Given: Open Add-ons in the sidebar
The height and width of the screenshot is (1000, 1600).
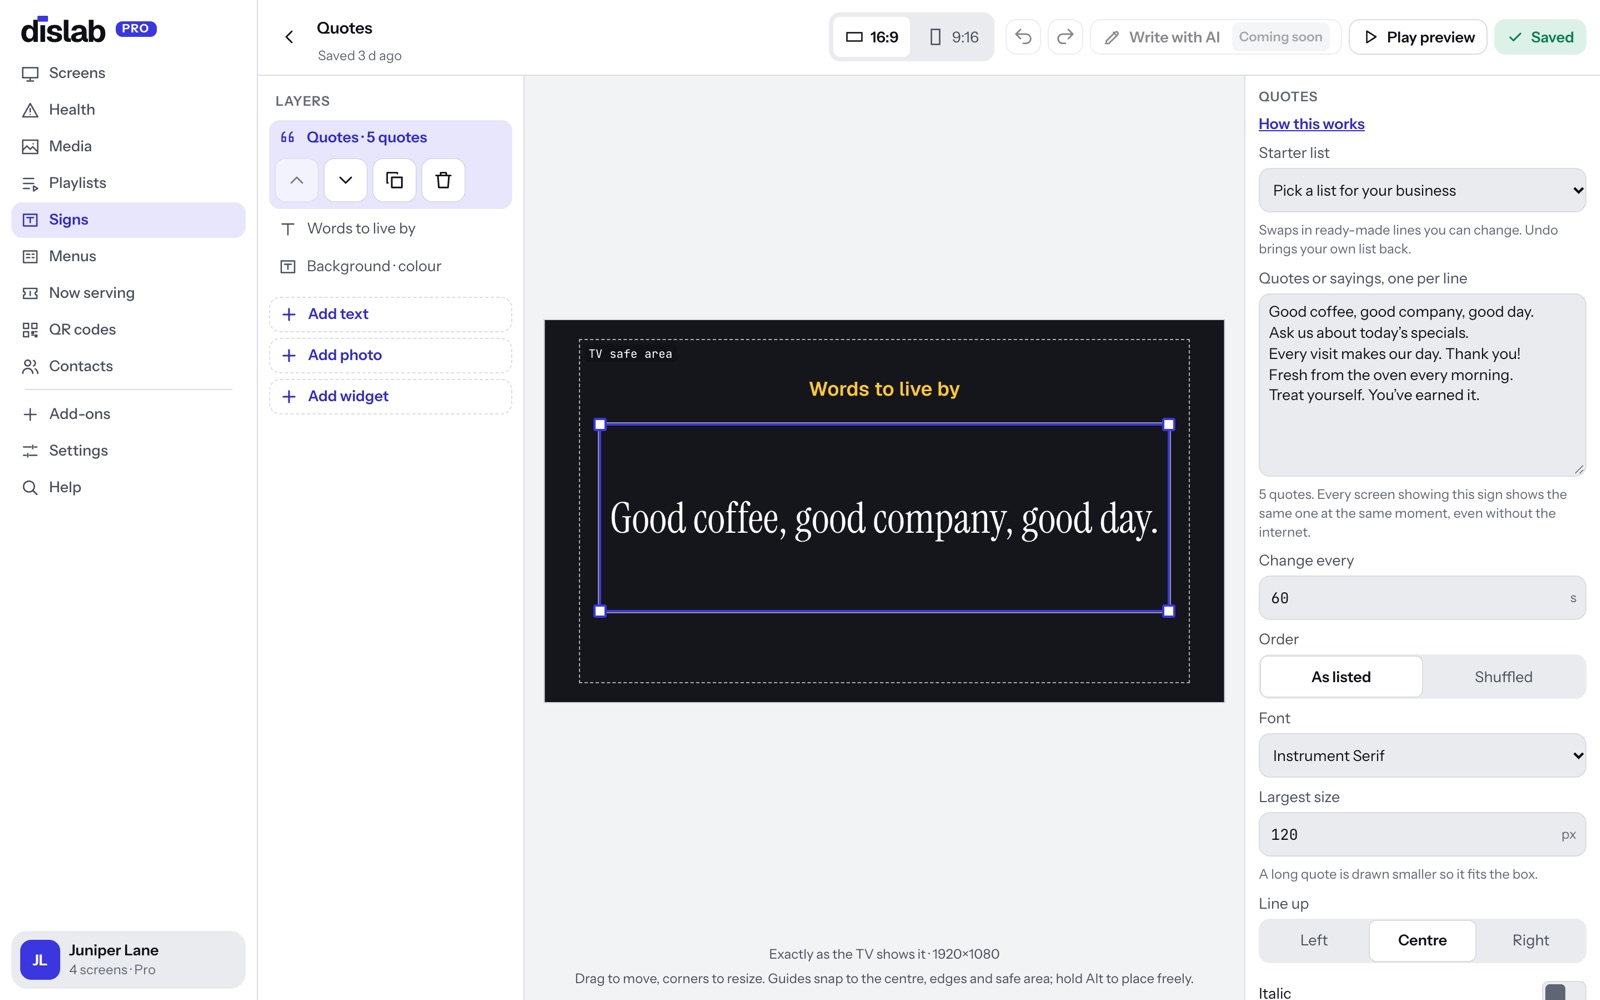Looking at the screenshot, I should [x=128, y=414].
